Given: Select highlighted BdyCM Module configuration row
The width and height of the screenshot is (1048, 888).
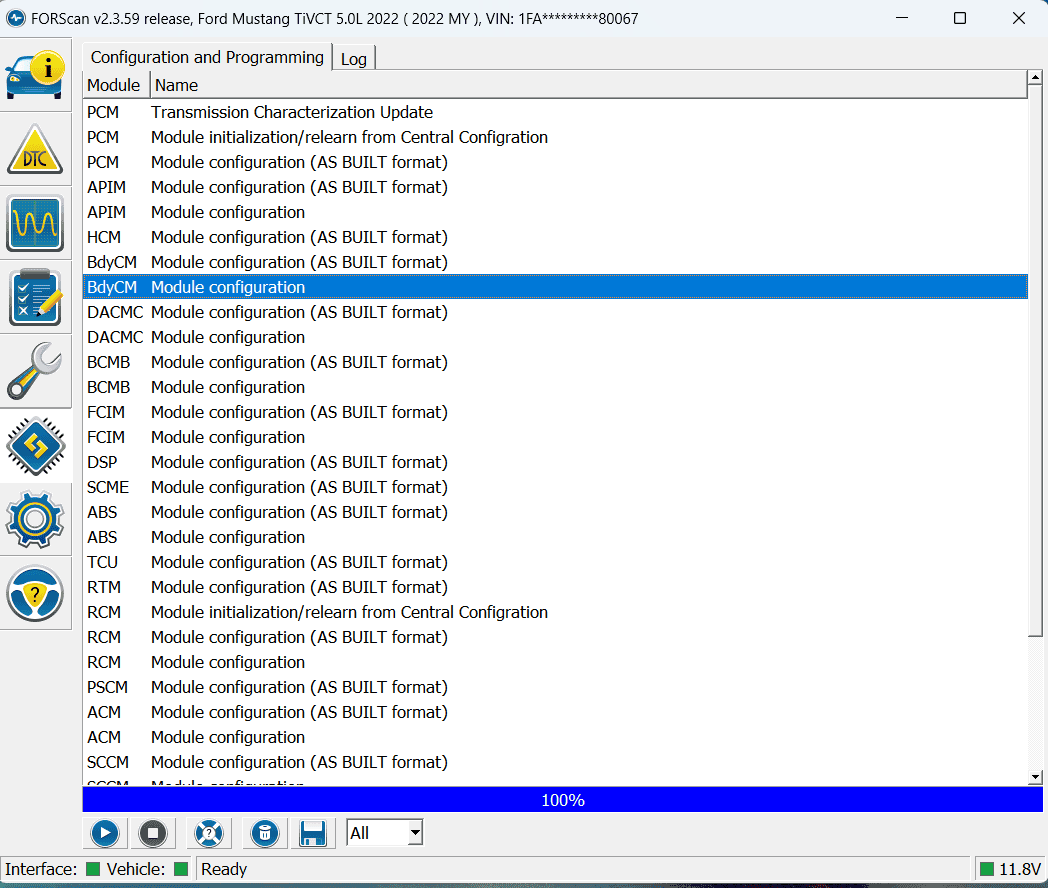Looking at the screenshot, I should tap(555, 287).
